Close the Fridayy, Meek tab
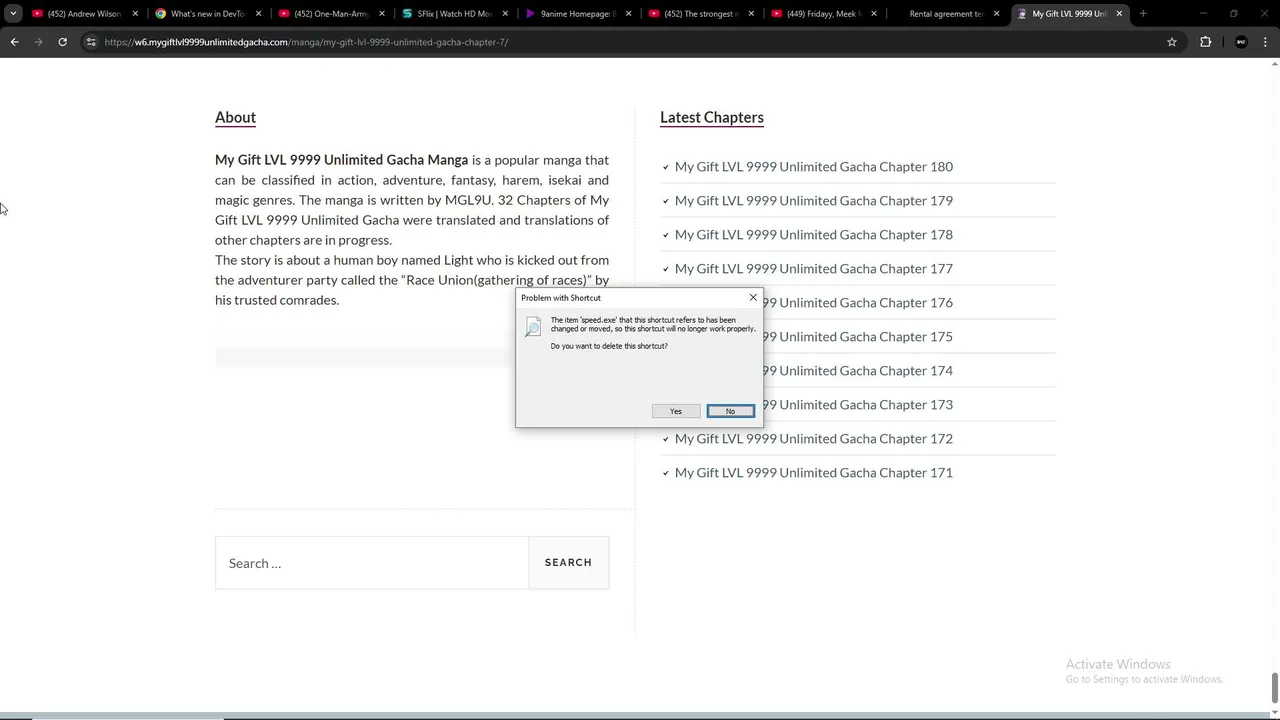 tap(874, 14)
